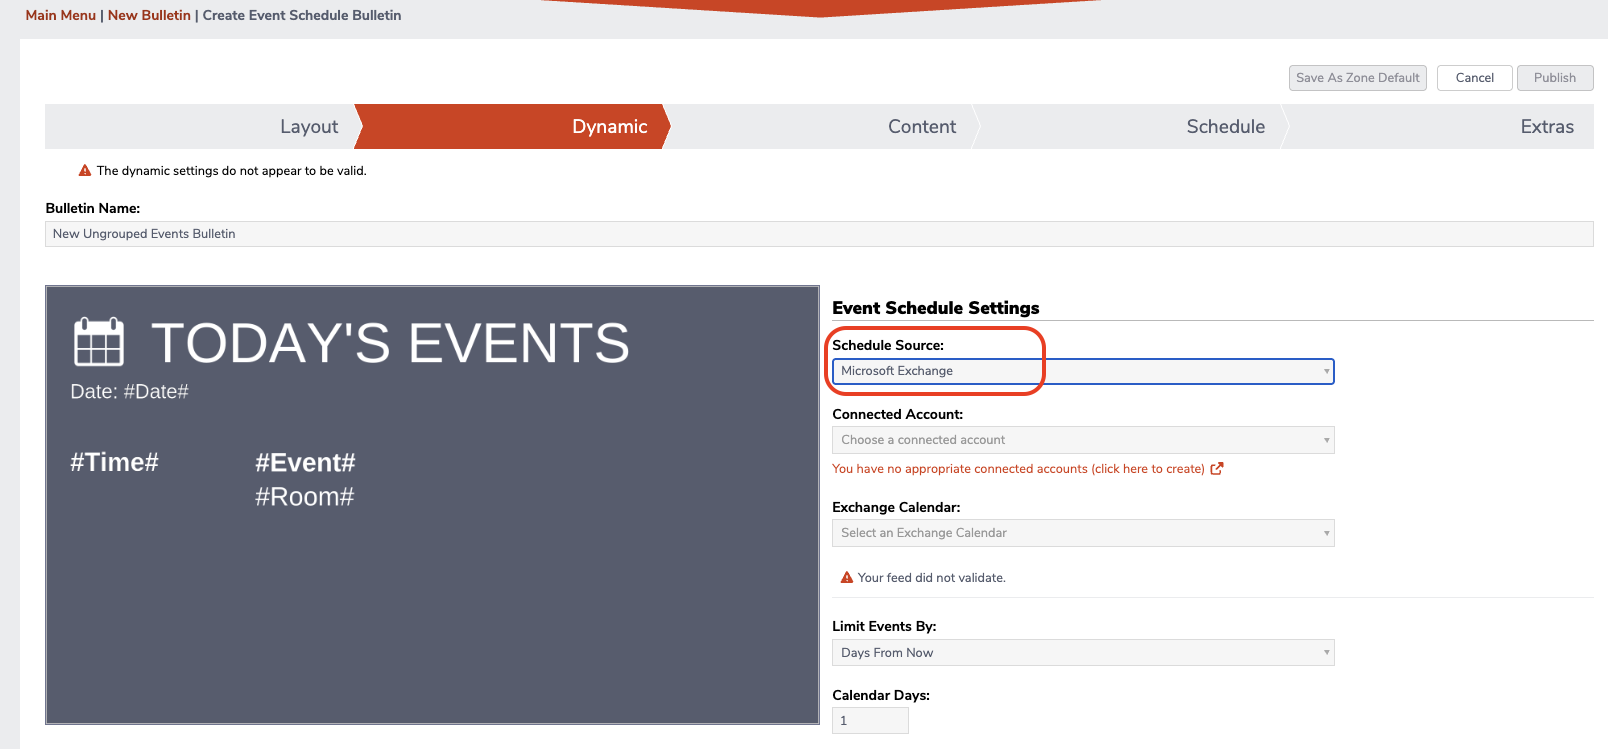The height and width of the screenshot is (749, 1608).
Task: Click Create Event Schedule Bulletin breadcrumb text
Action: 302,15
